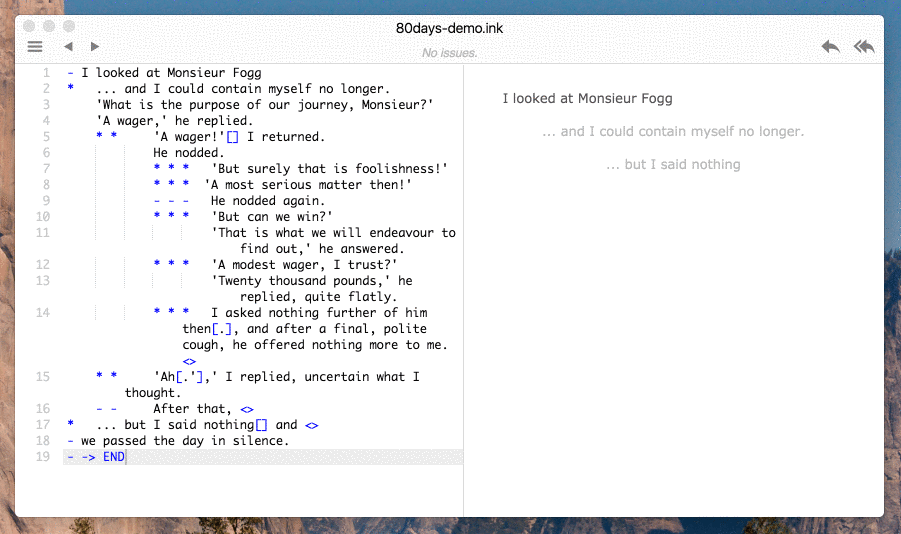Click line number 14 in gutter

click(43, 313)
